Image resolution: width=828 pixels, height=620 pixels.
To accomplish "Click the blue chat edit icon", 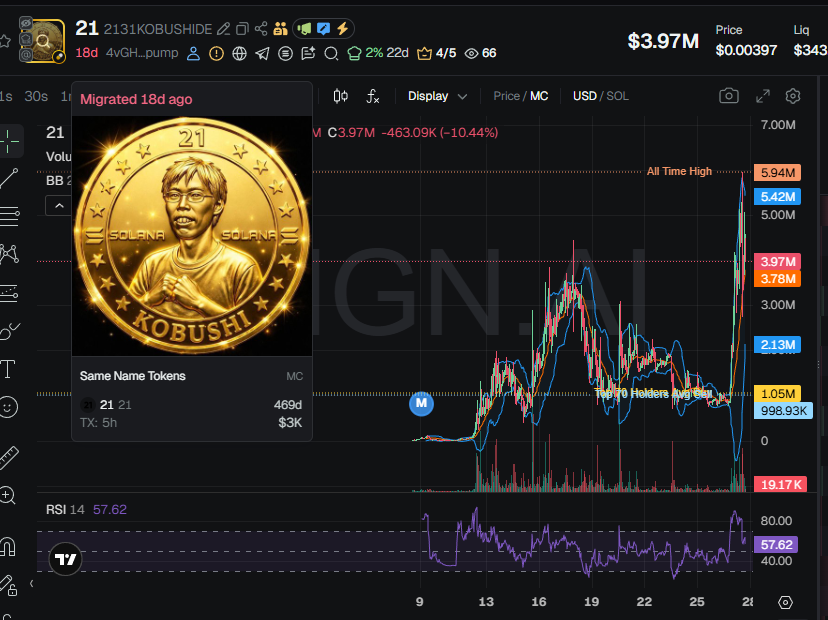I will [323, 29].
